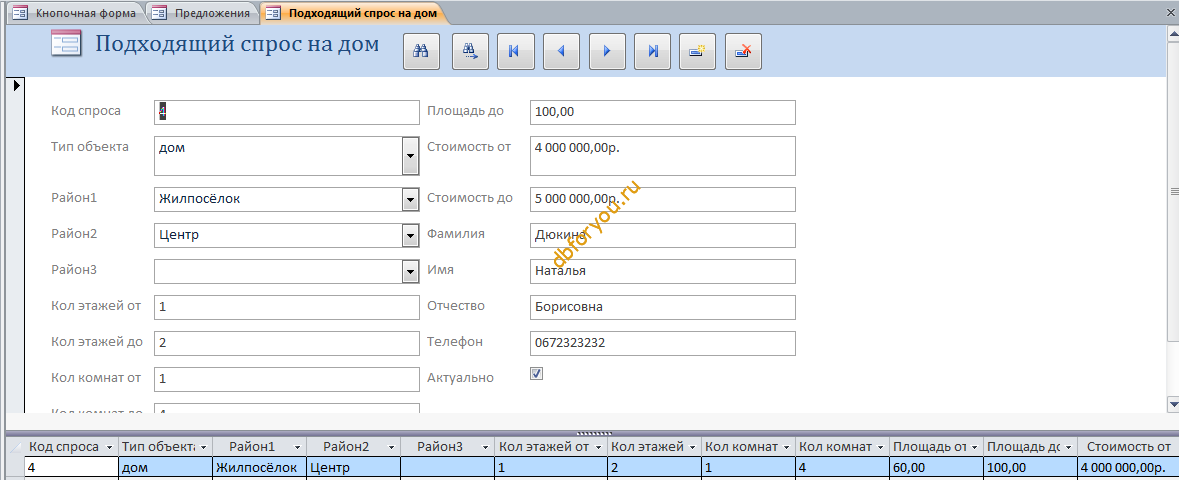Click the vertical scrollbar thumb of the form
Image resolution: width=1179 pixels, height=480 pixels.
1172,192
